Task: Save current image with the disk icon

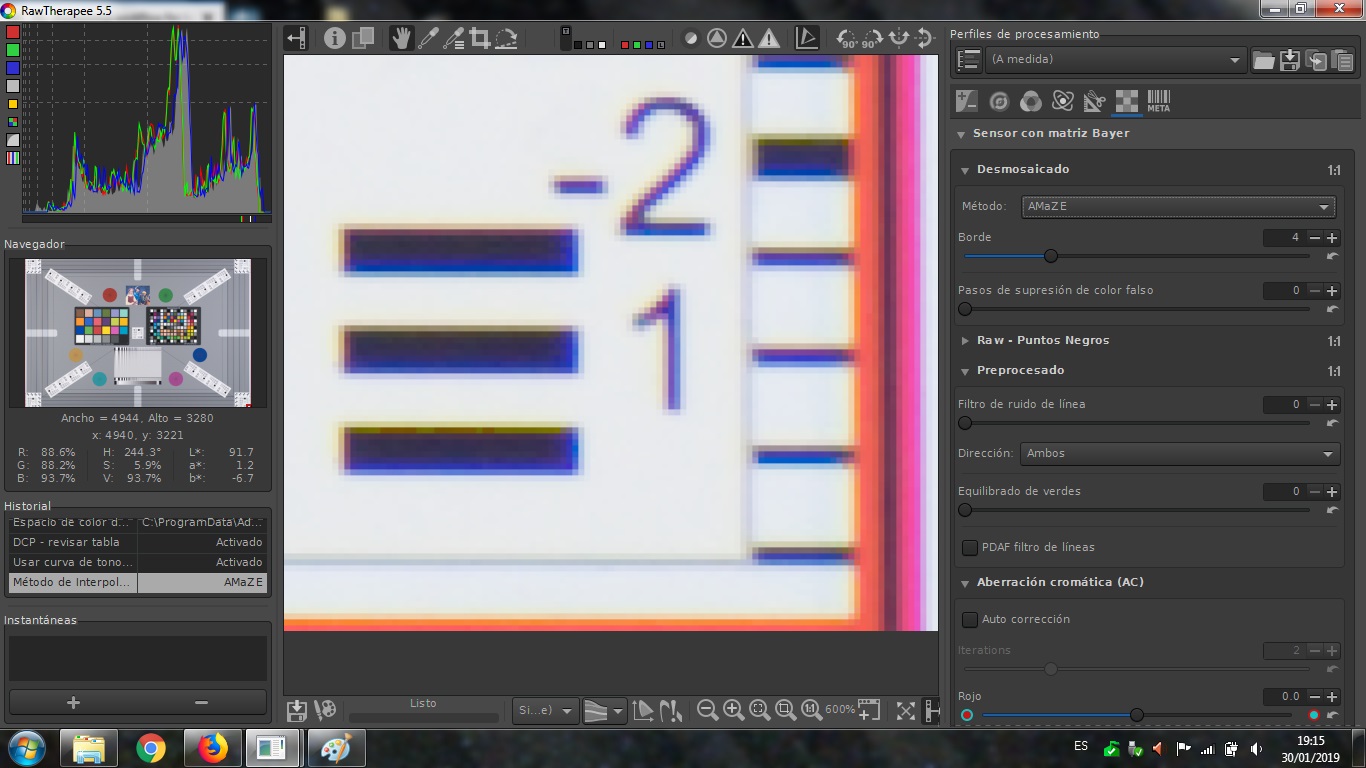Action: [297, 711]
